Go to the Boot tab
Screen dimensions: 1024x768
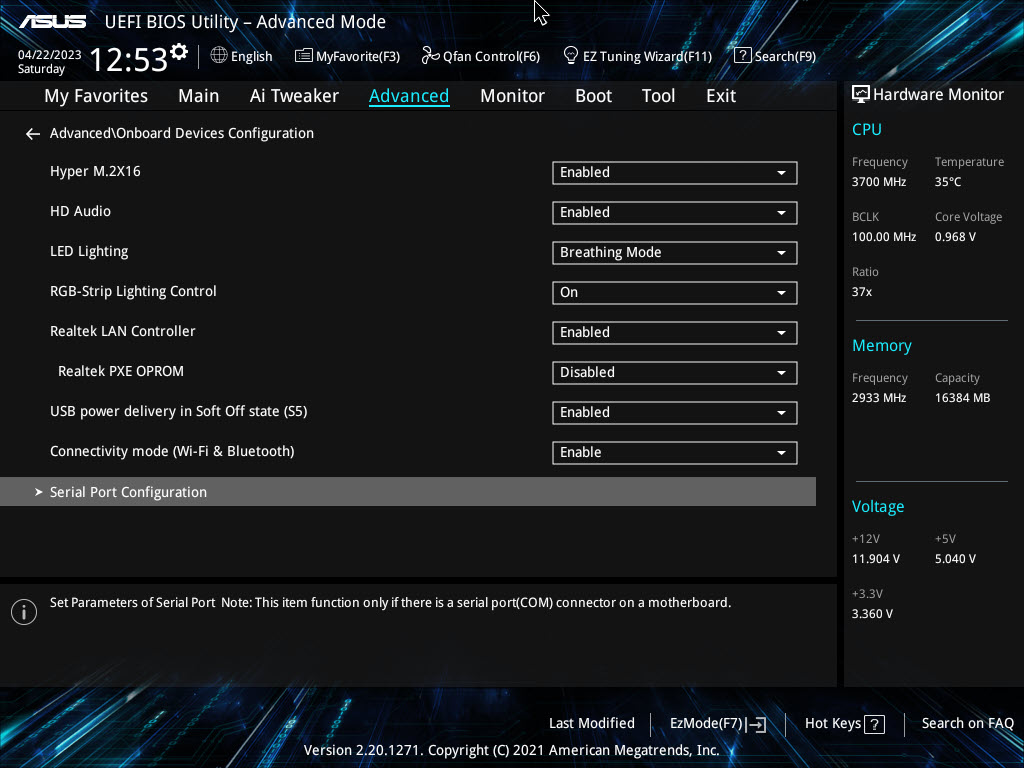[593, 96]
